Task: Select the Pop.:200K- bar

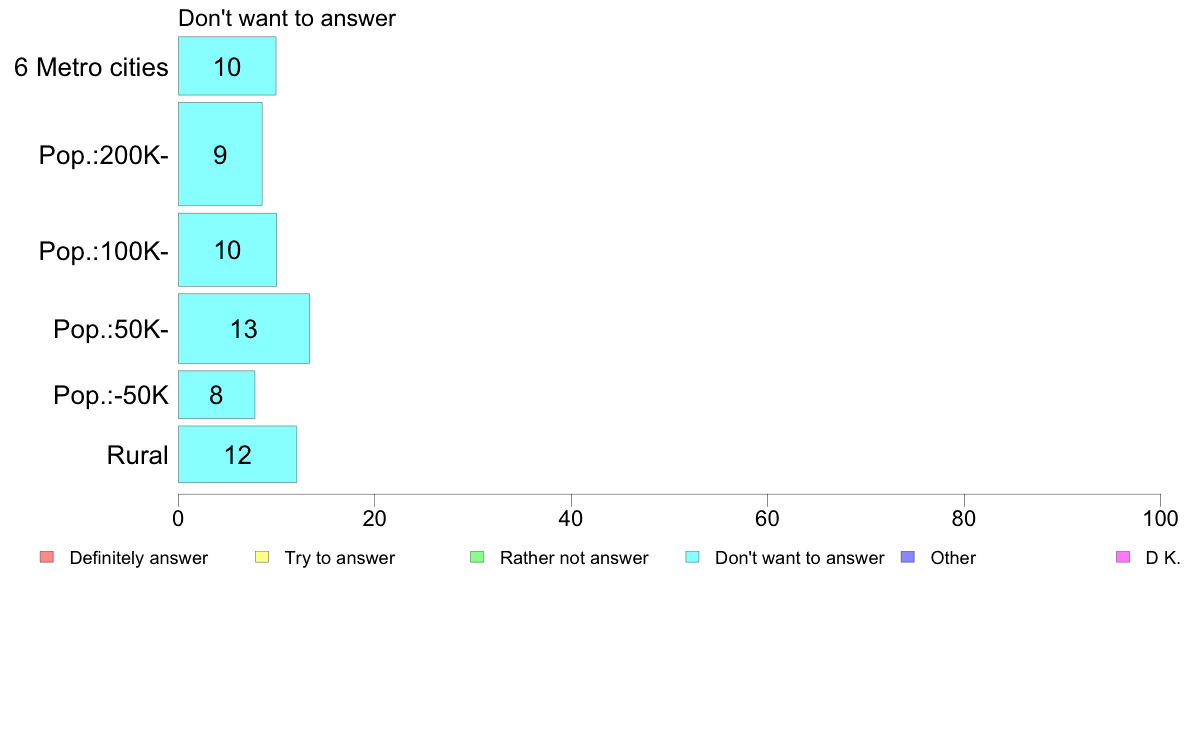Action: [220, 154]
